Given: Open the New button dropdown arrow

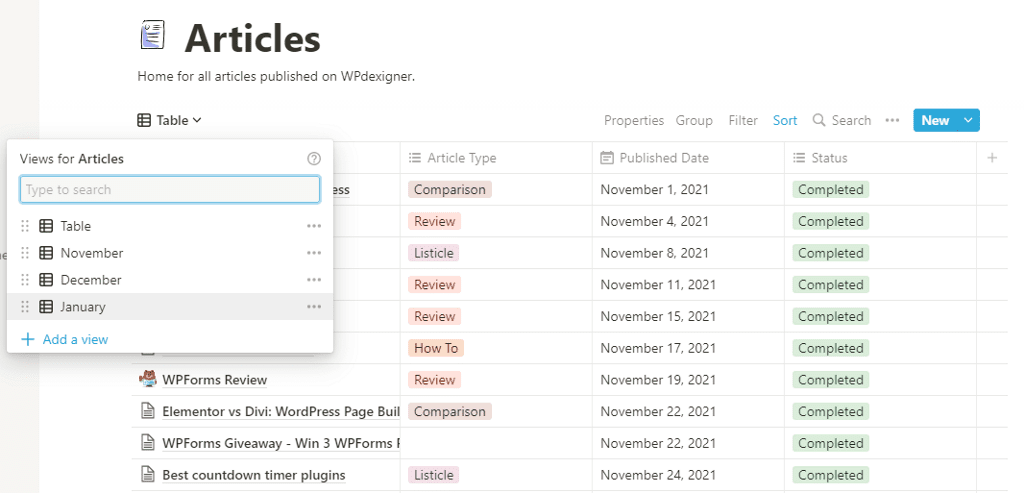Looking at the screenshot, I should pyautogui.click(x=967, y=120).
